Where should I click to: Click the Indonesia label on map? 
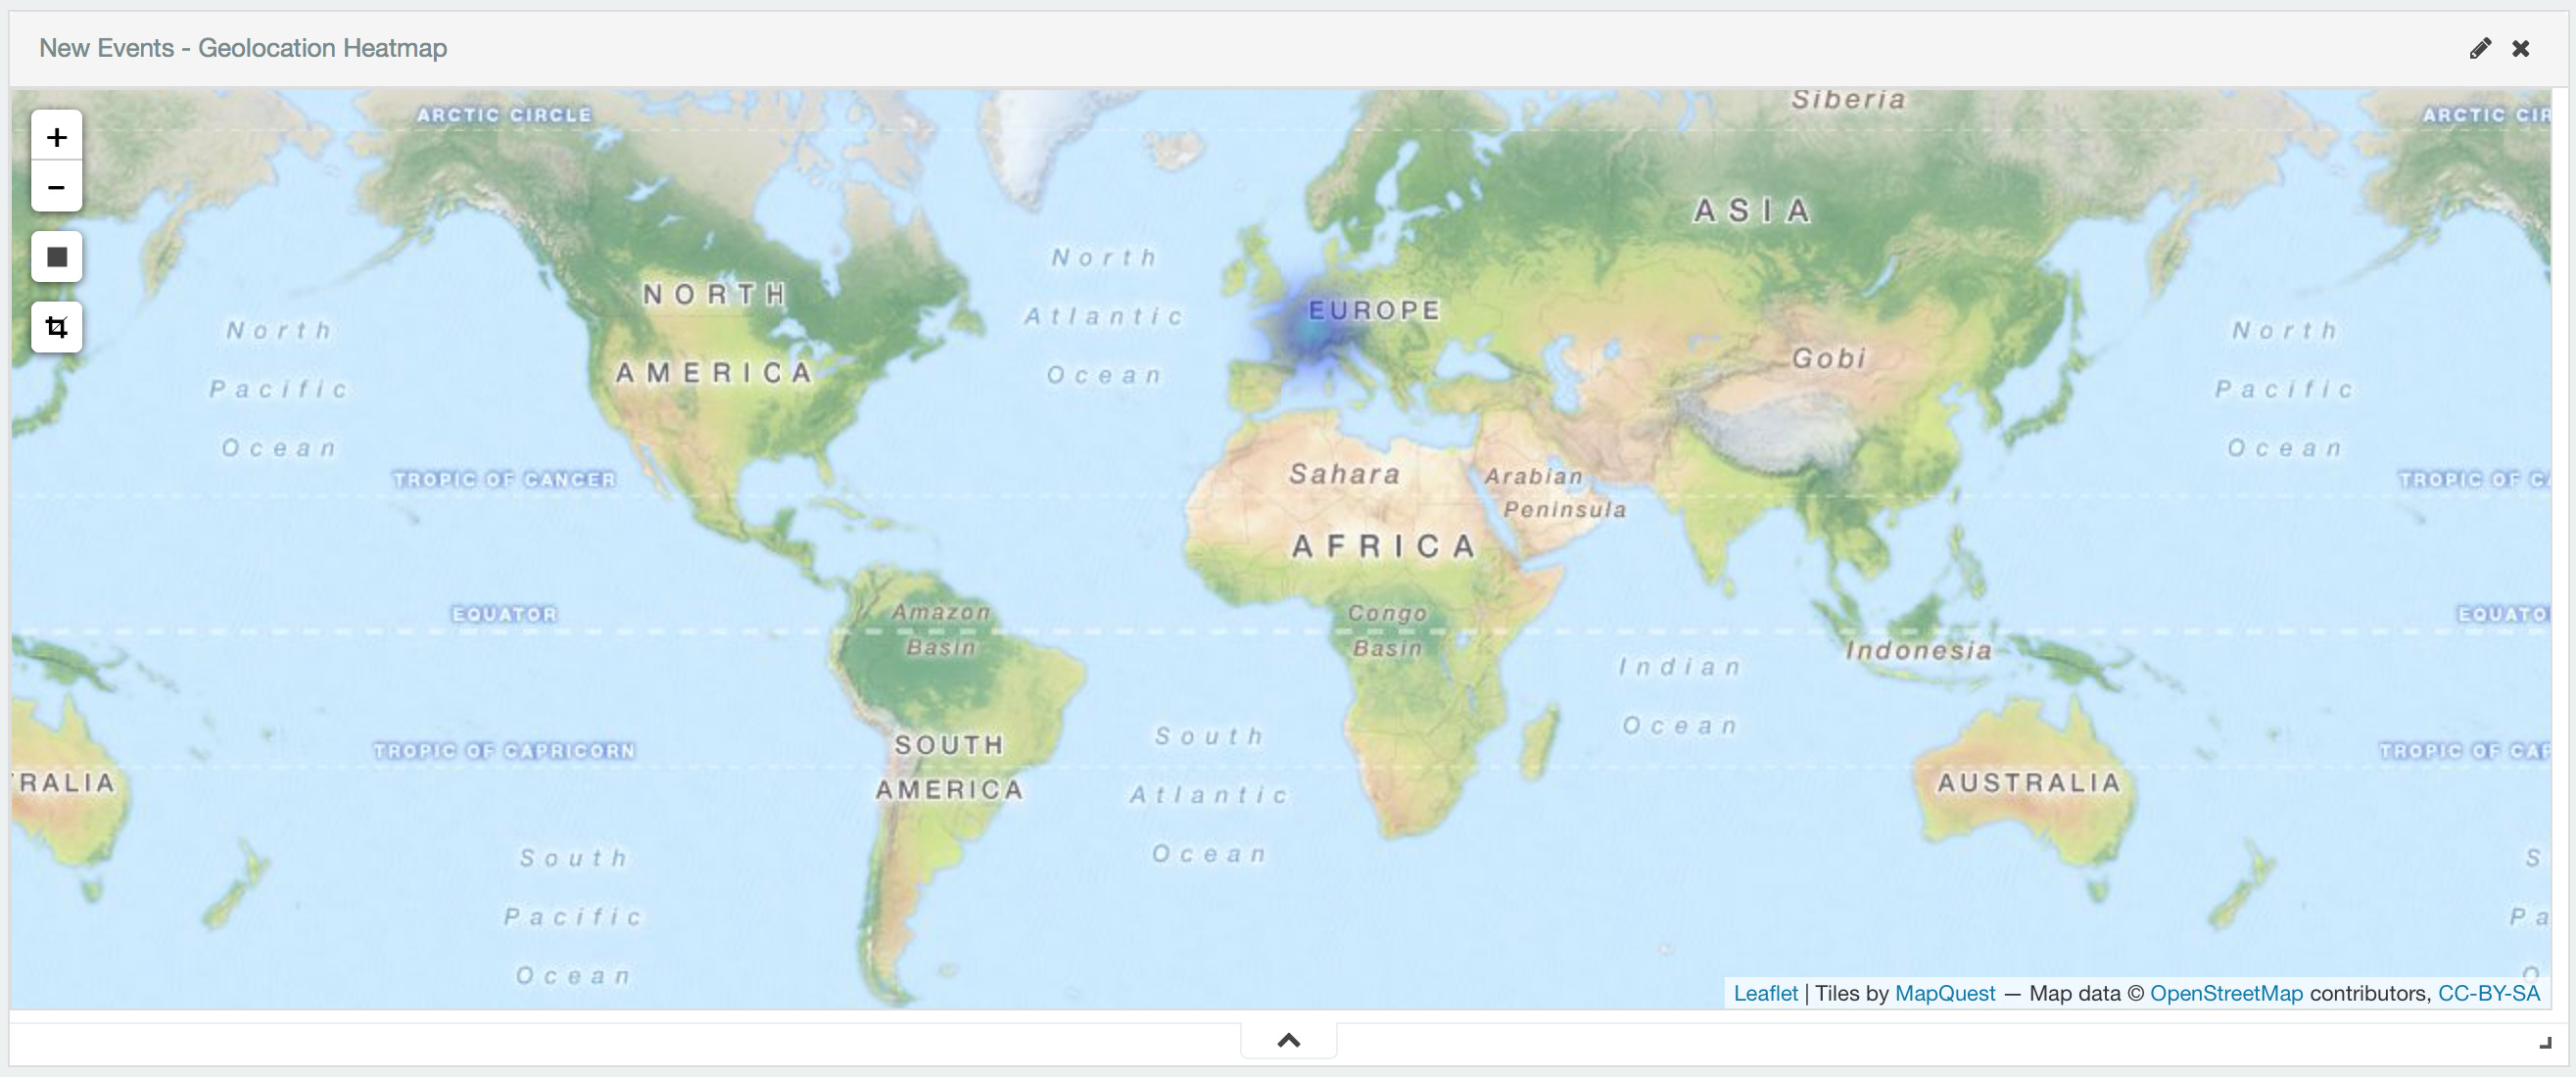click(1918, 650)
